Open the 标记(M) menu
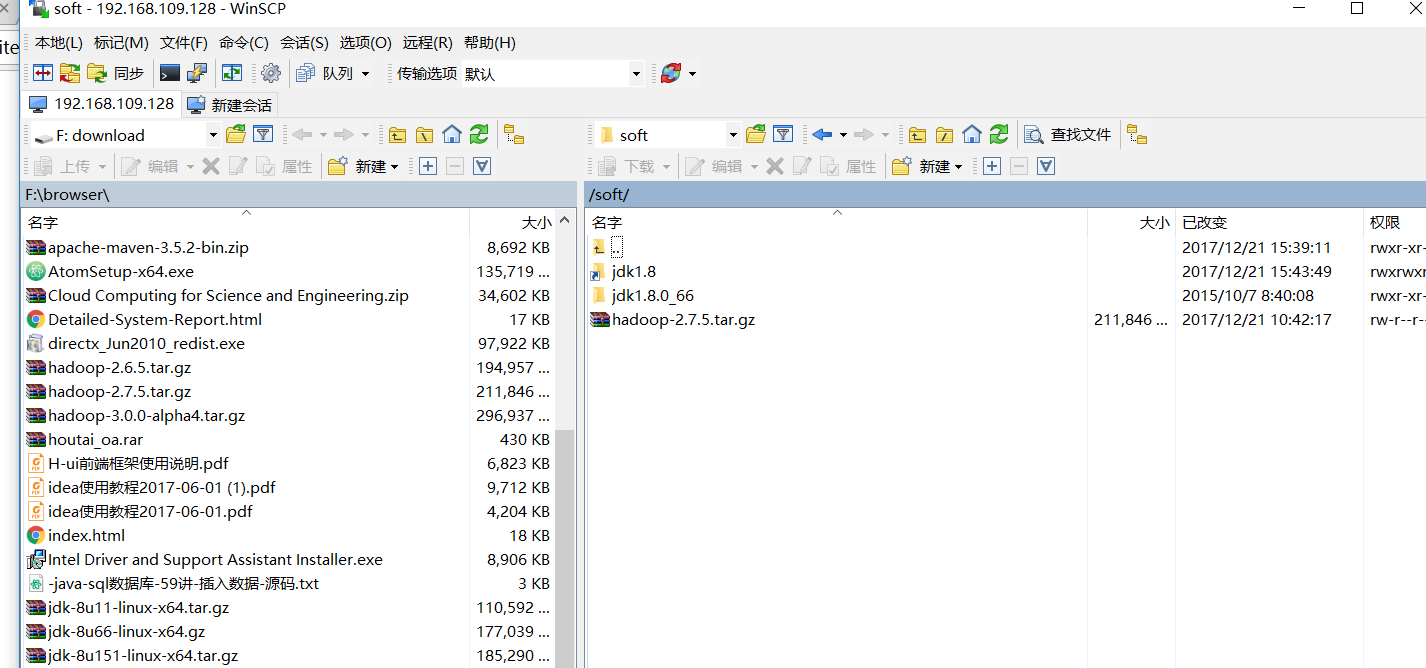This screenshot has height=668, width=1426. click(121, 42)
